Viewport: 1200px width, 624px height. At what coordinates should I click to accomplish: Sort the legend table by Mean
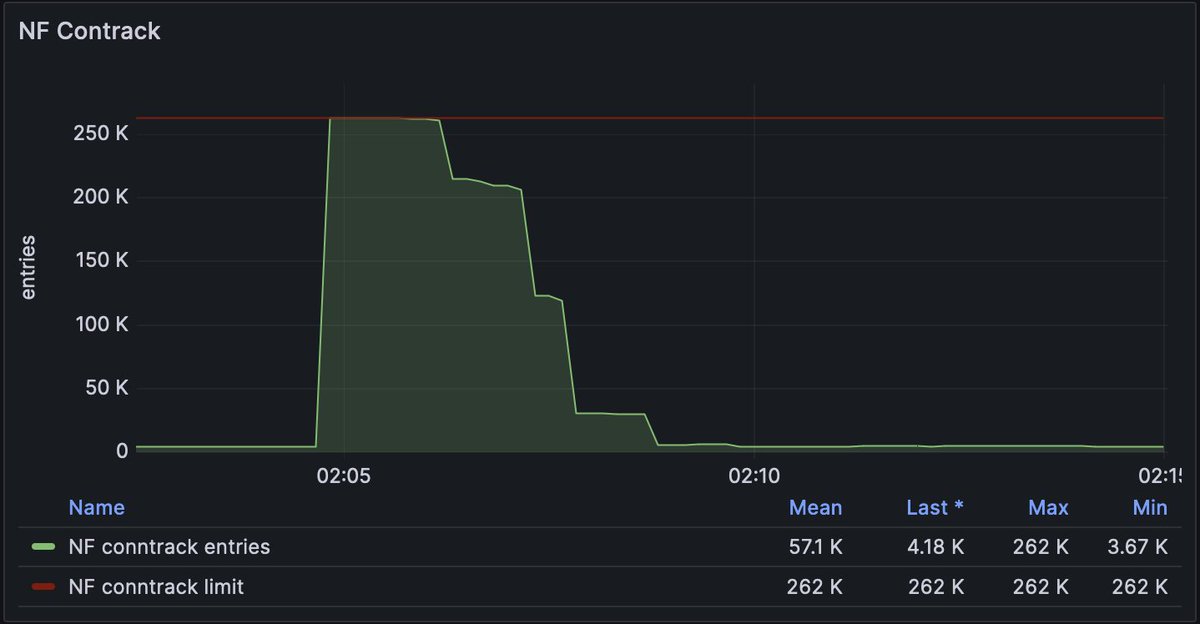[x=815, y=507]
